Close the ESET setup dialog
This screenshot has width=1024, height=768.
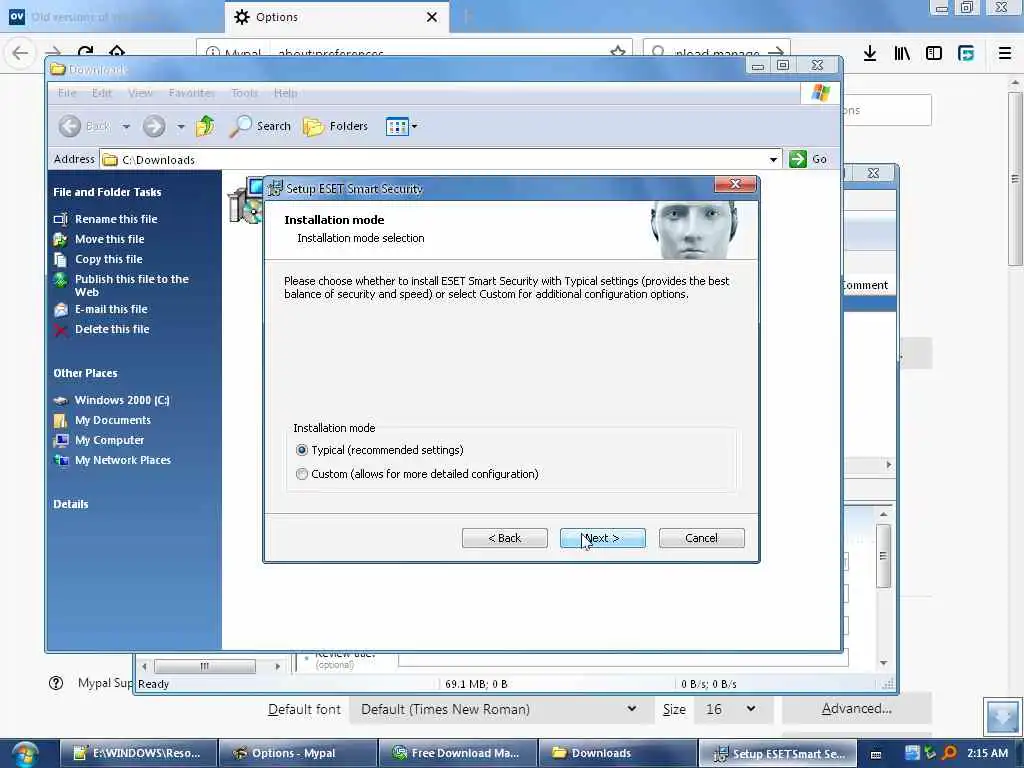(x=735, y=184)
